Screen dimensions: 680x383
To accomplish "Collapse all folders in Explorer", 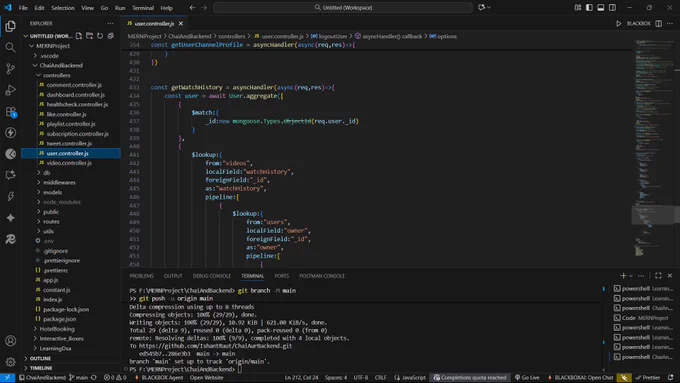I will (x=111, y=36).
